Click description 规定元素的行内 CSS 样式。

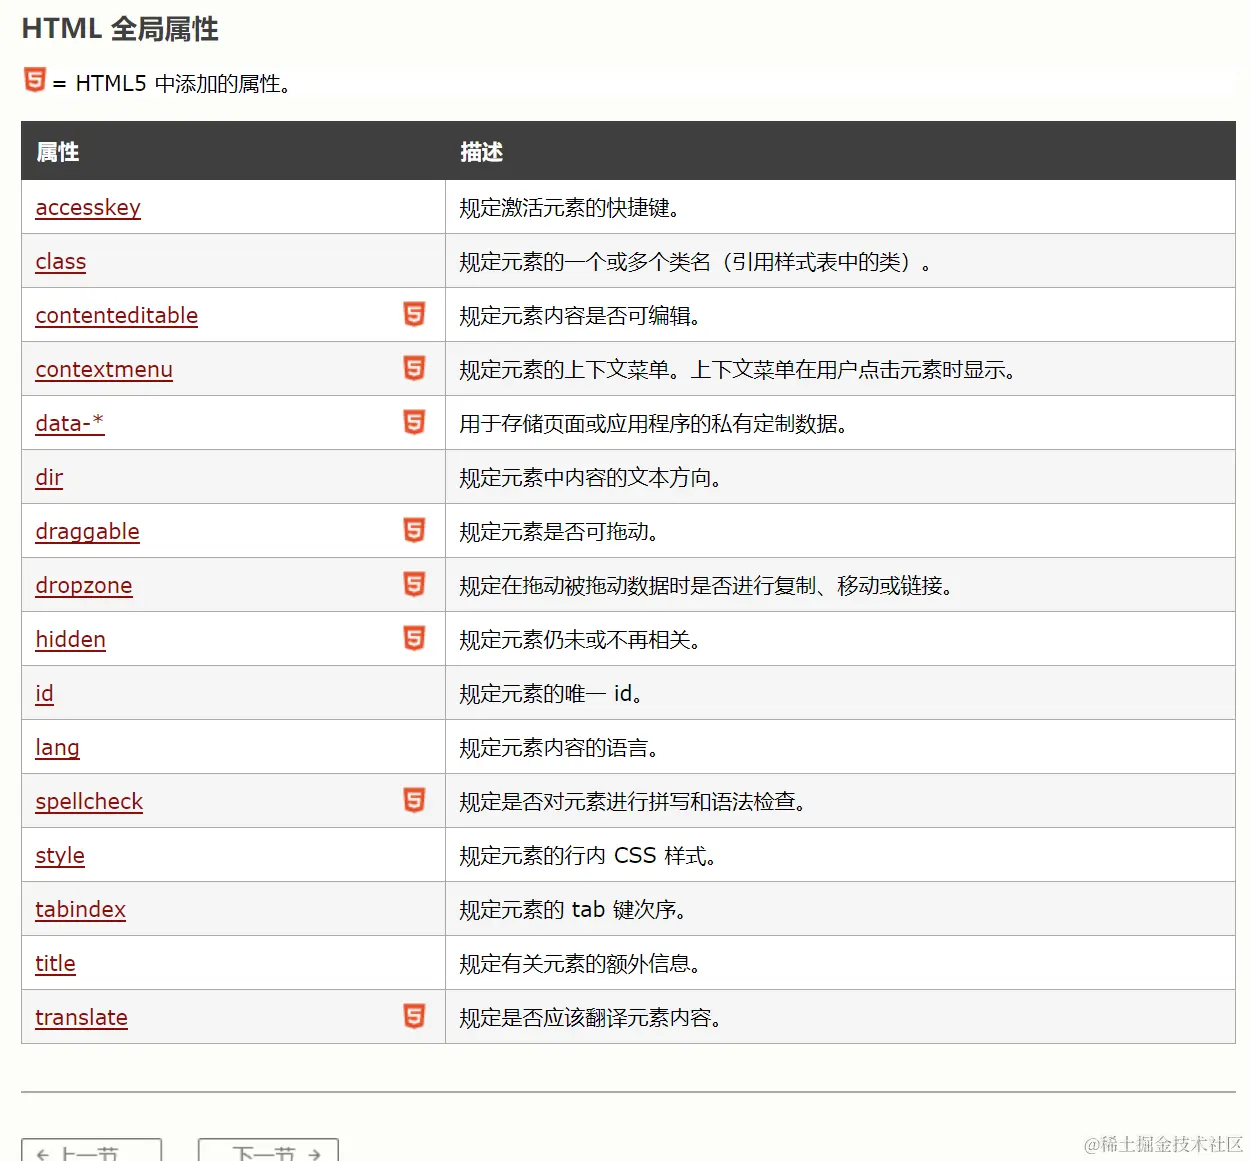point(588,856)
